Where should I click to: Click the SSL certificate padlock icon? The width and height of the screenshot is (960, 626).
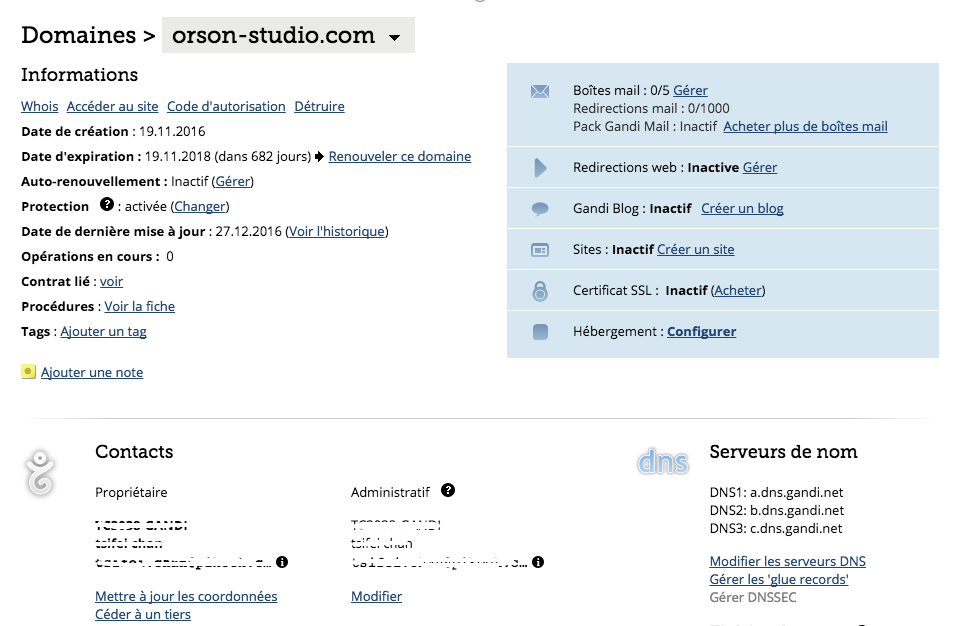pos(540,291)
